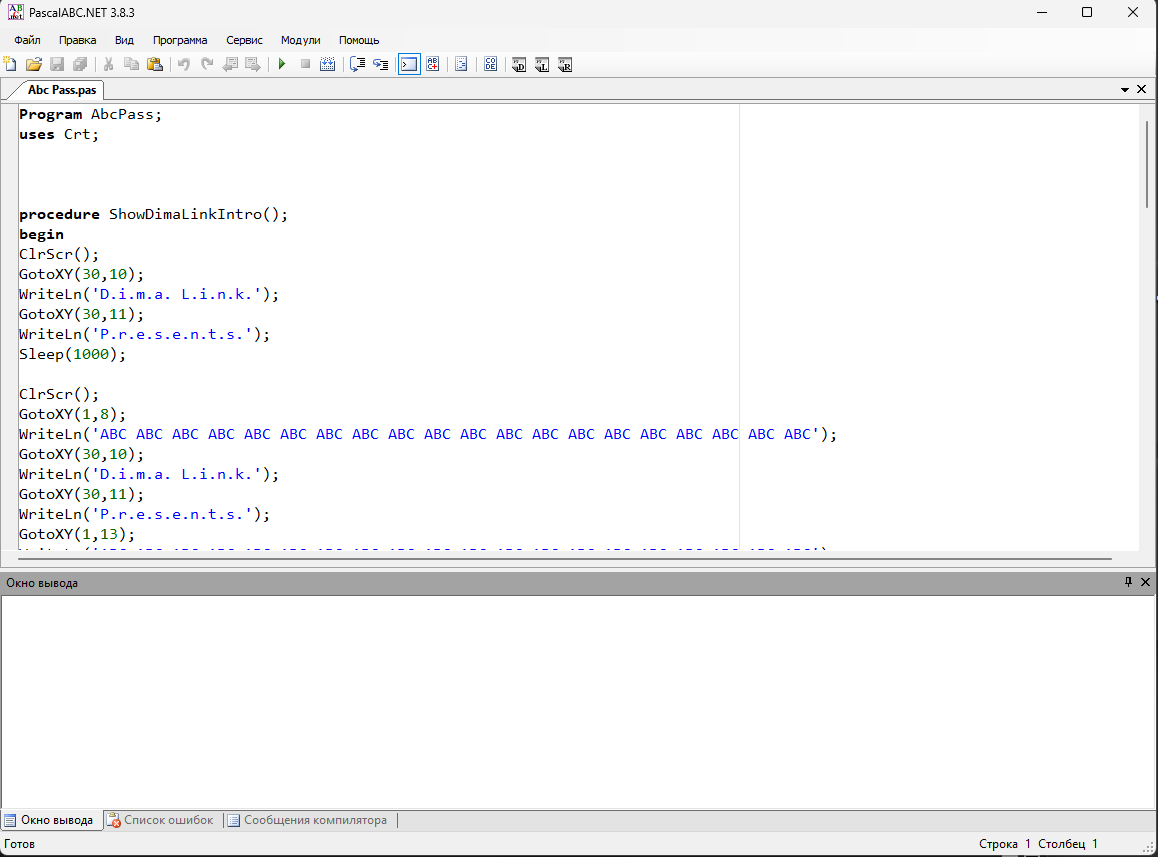Click the Navigate Backward icon
Viewport: 1158px width, 857px height.
point(230,64)
